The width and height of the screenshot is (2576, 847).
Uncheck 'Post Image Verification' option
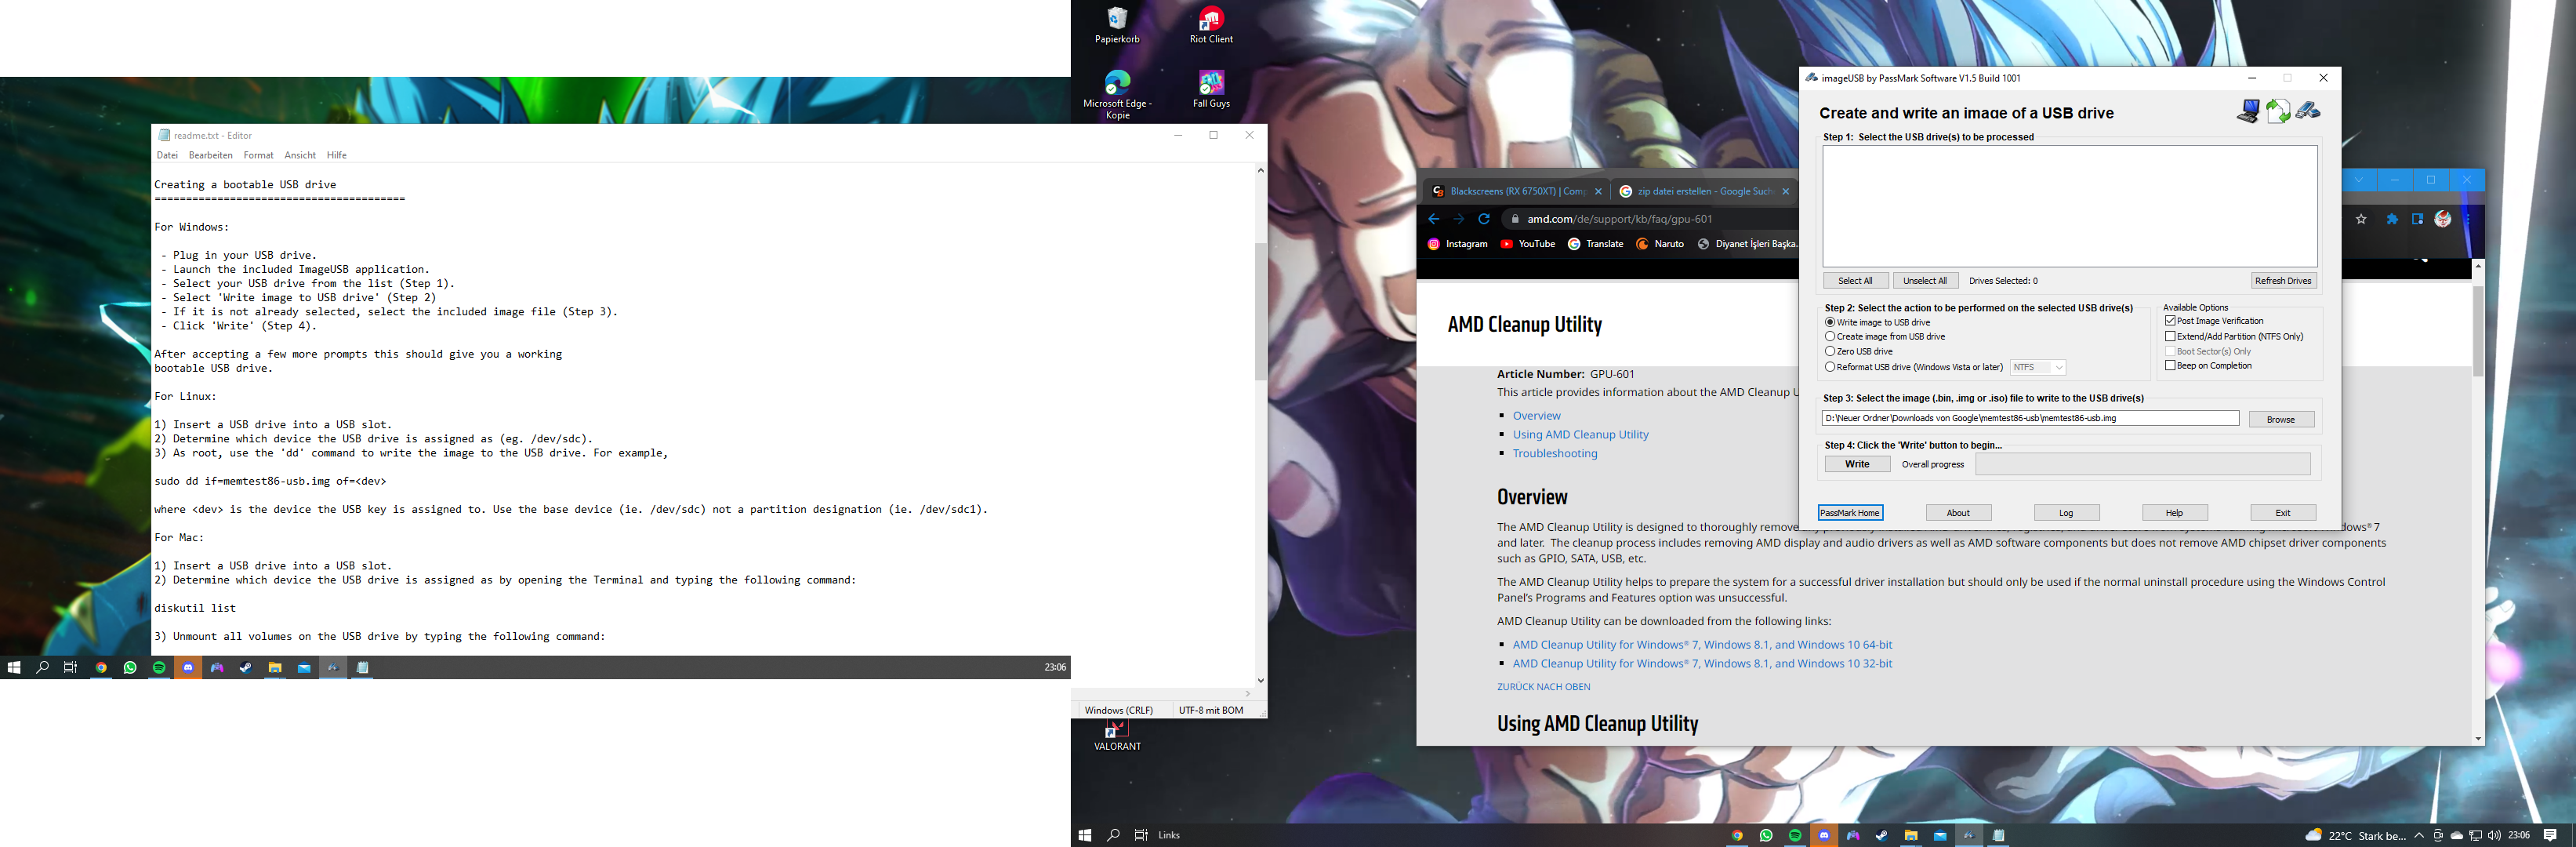pos(2170,321)
